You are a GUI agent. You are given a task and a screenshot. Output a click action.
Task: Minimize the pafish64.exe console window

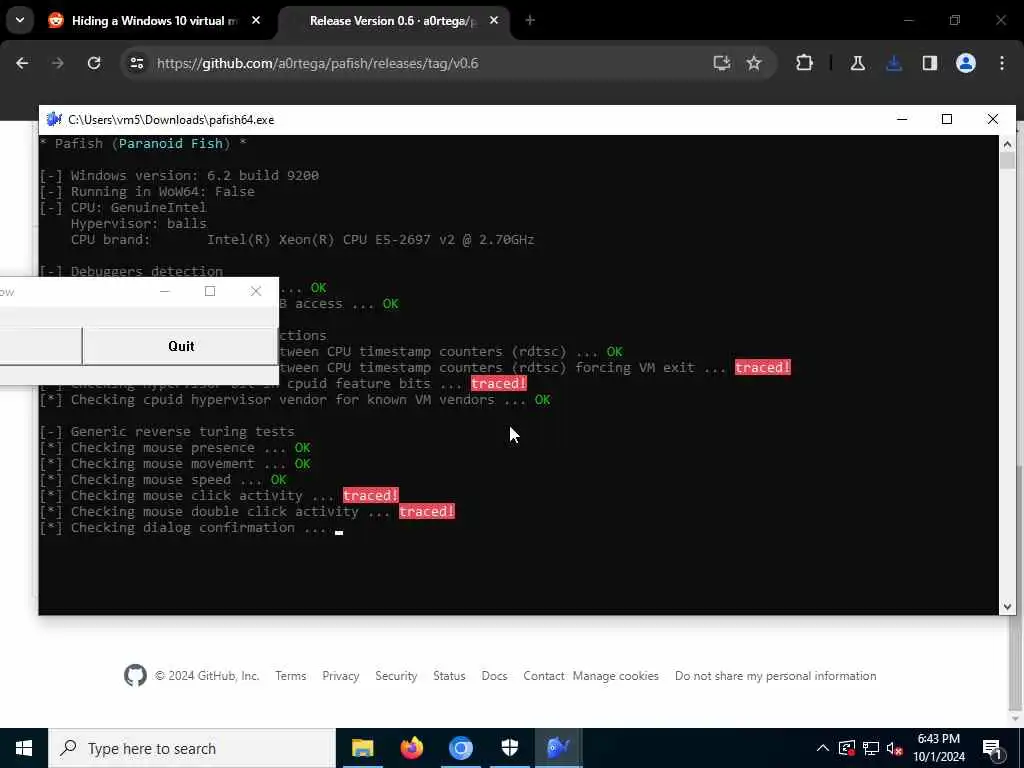pos(902,119)
